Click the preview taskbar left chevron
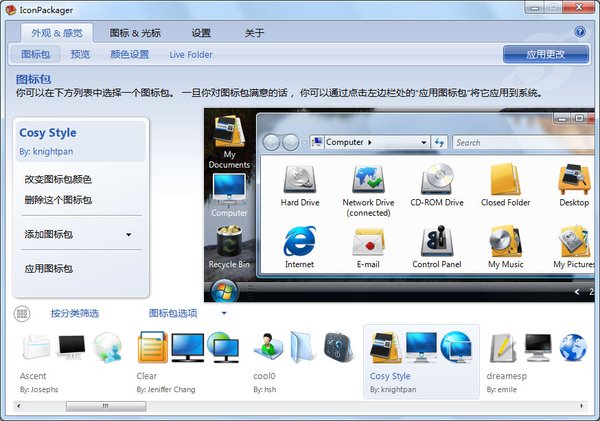This screenshot has width=600, height=421. (x=577, y=292)
